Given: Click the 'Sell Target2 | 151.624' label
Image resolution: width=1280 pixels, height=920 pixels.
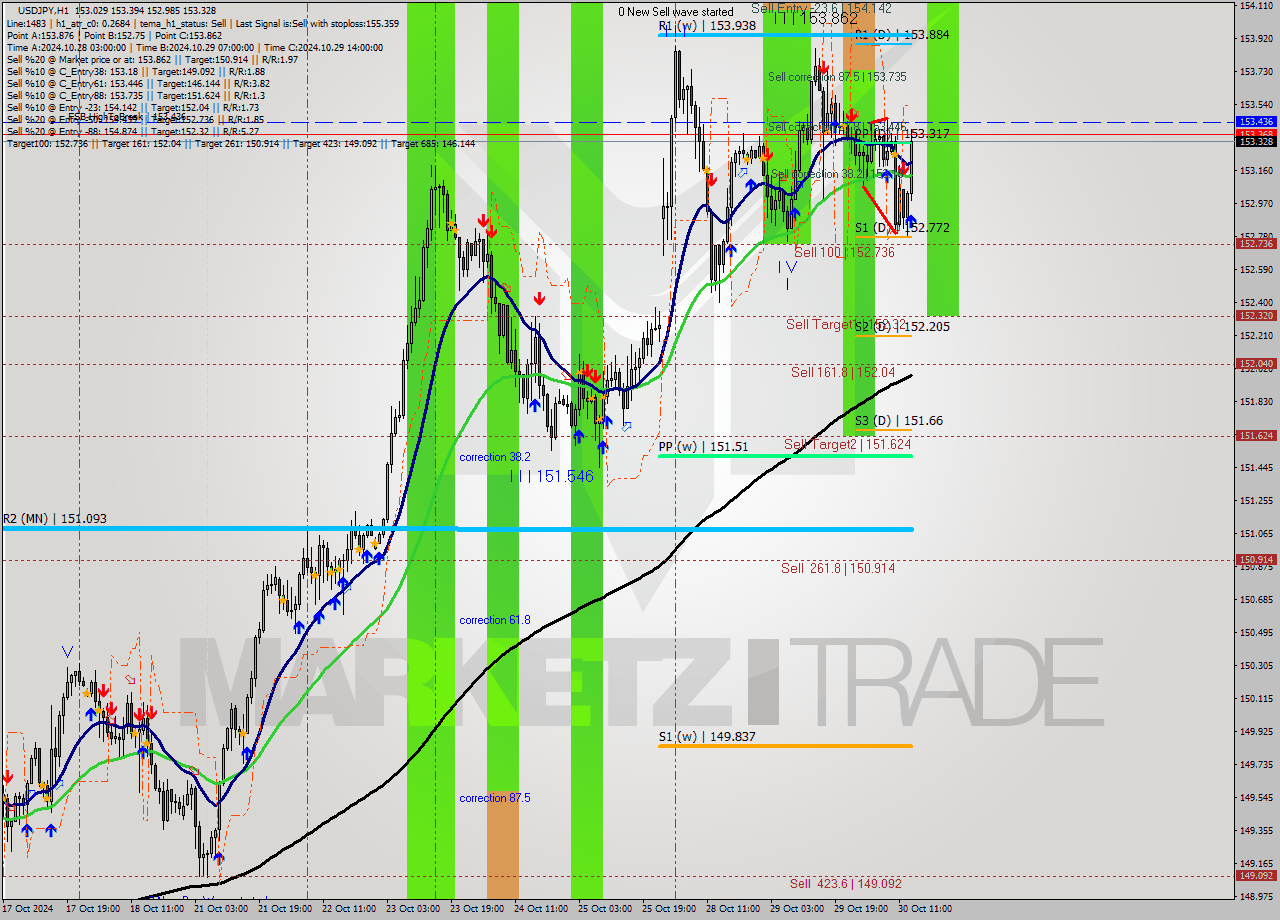Looking at the screenshot, I should (847, 444).
